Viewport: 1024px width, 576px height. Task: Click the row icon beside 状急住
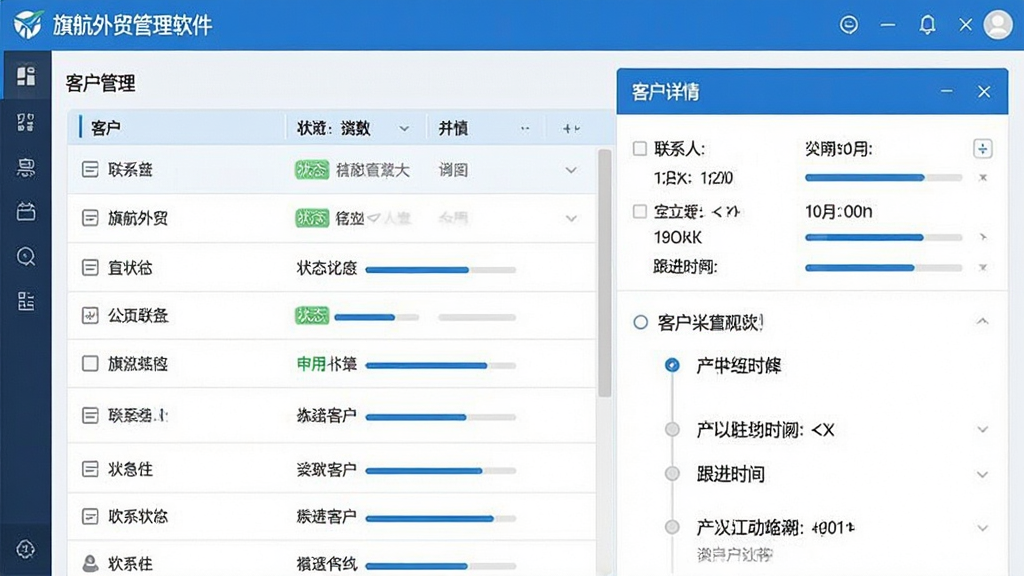(x=90, y=469)
